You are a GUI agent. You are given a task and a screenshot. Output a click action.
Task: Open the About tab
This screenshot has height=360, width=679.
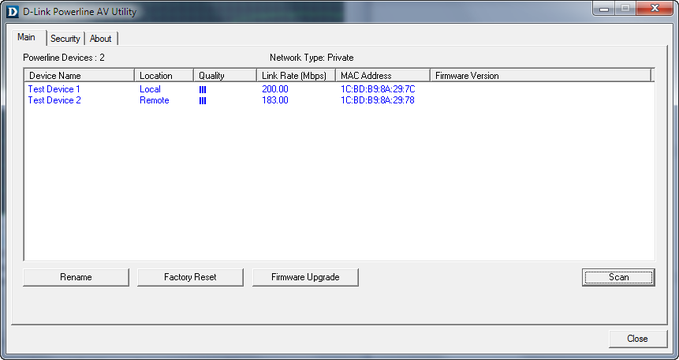[100, 39]
